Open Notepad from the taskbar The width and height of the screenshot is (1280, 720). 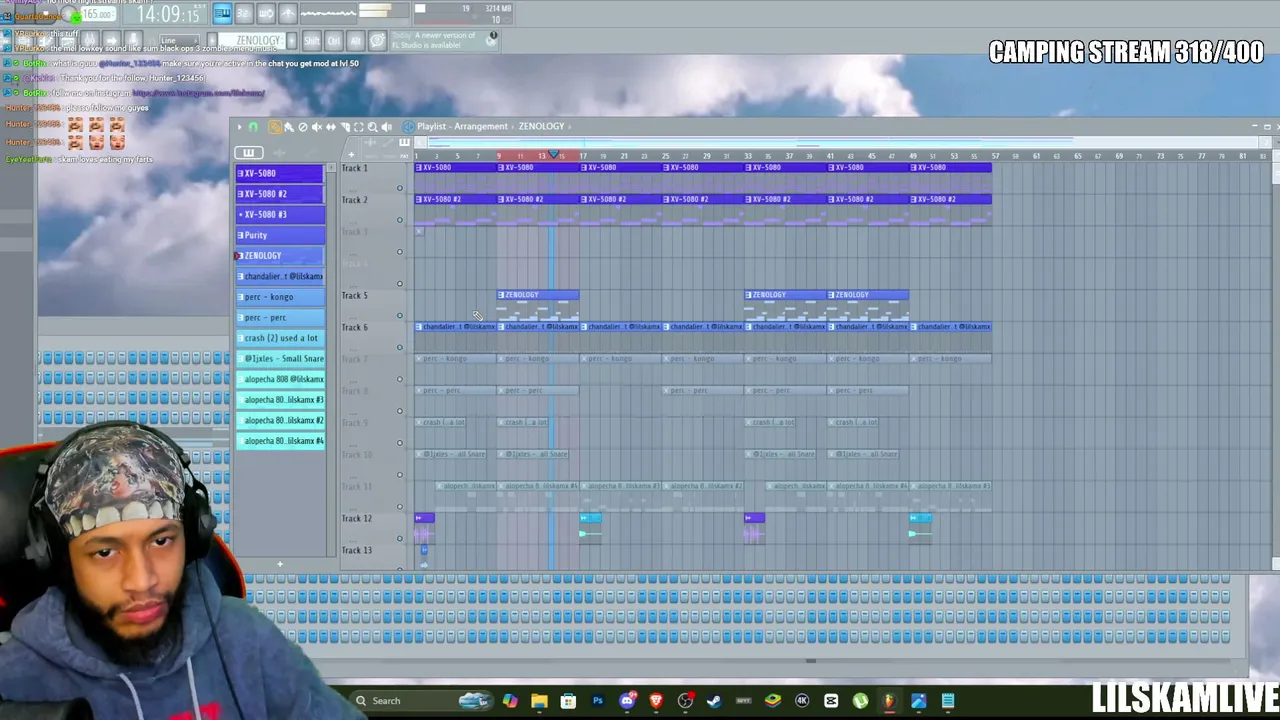pos(948,701)
